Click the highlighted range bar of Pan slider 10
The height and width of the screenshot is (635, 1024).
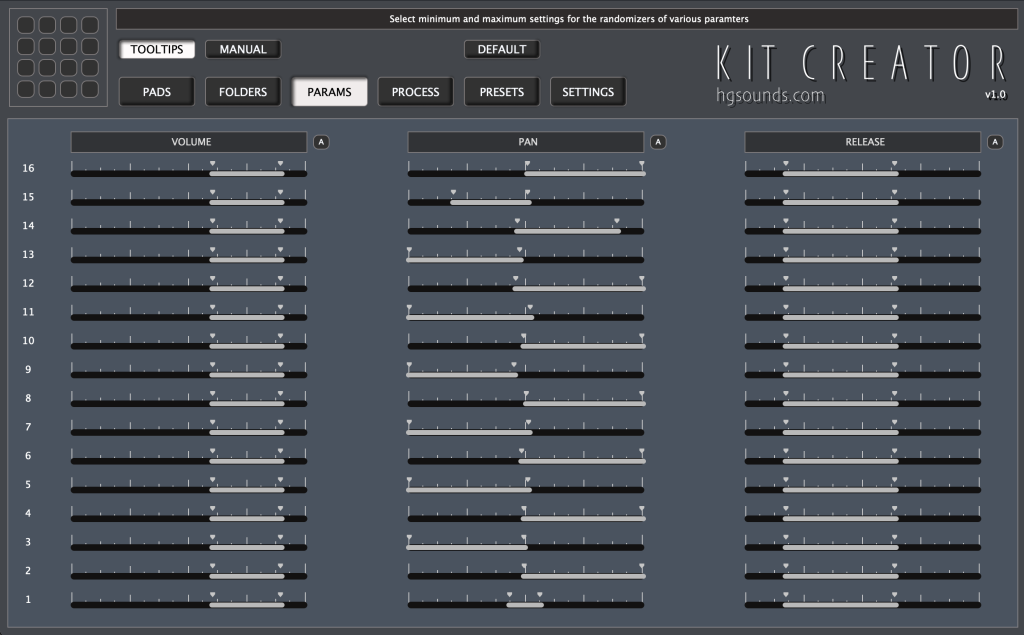(583, 346)
